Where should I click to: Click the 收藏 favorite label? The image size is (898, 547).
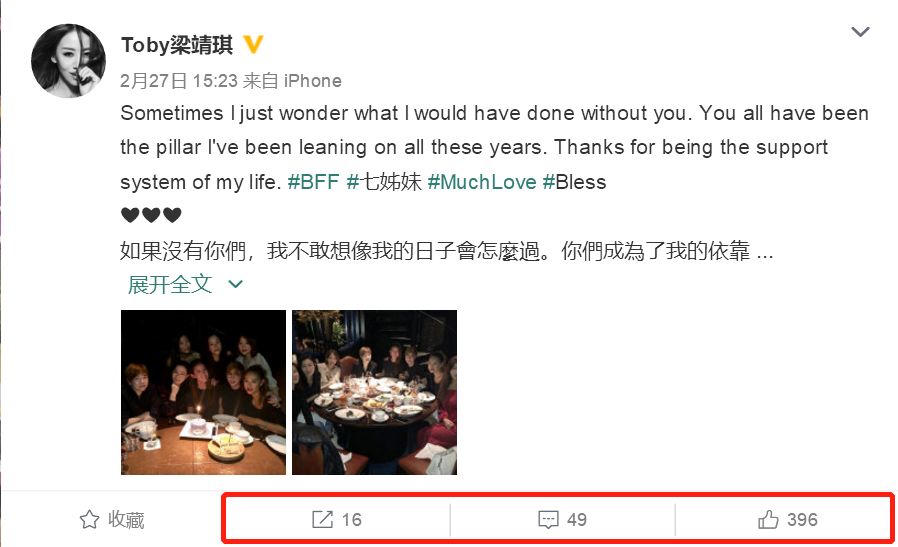pos(126,520)
